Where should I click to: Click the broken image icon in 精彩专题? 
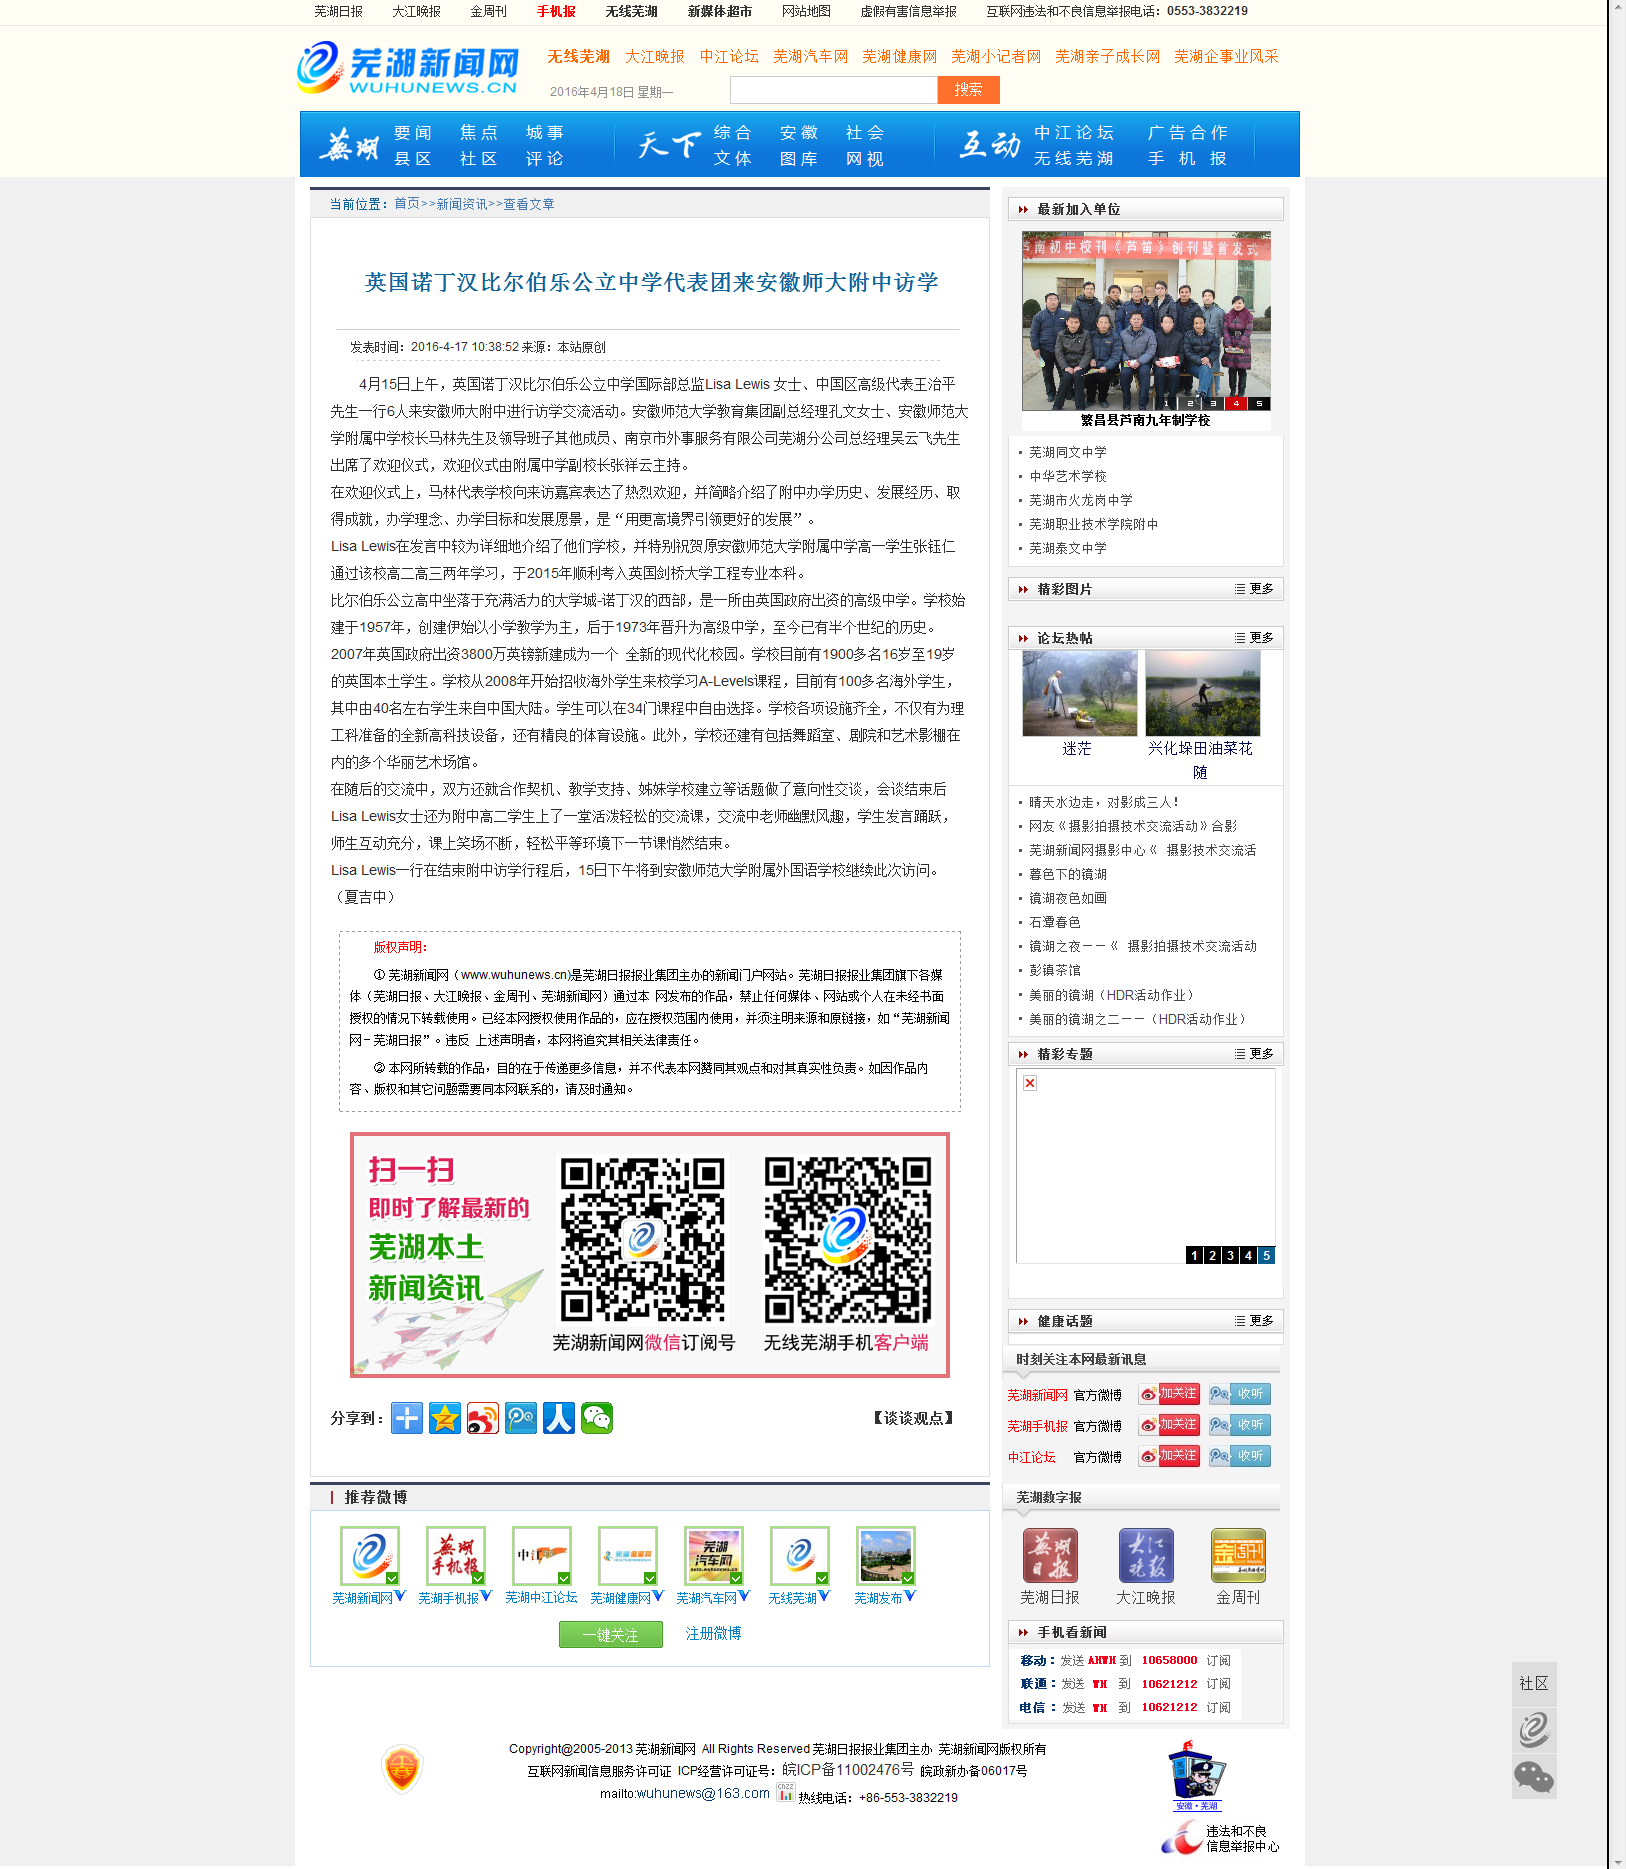(1030, 1083)
